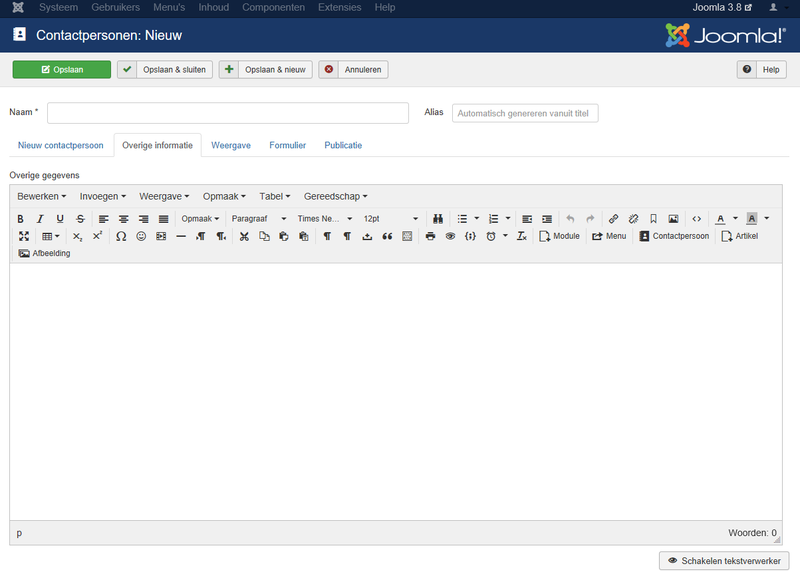The image size is (800, 580).
Task: Preview content with eye icon
Action: point(451,236)
